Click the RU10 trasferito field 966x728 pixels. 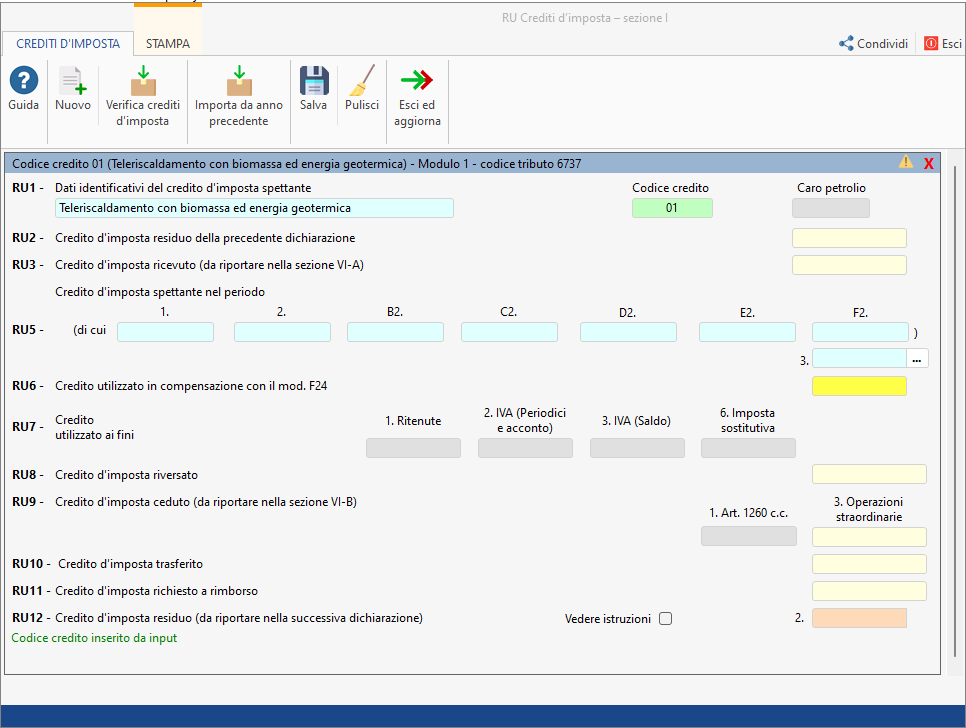(x=869, y=564)
